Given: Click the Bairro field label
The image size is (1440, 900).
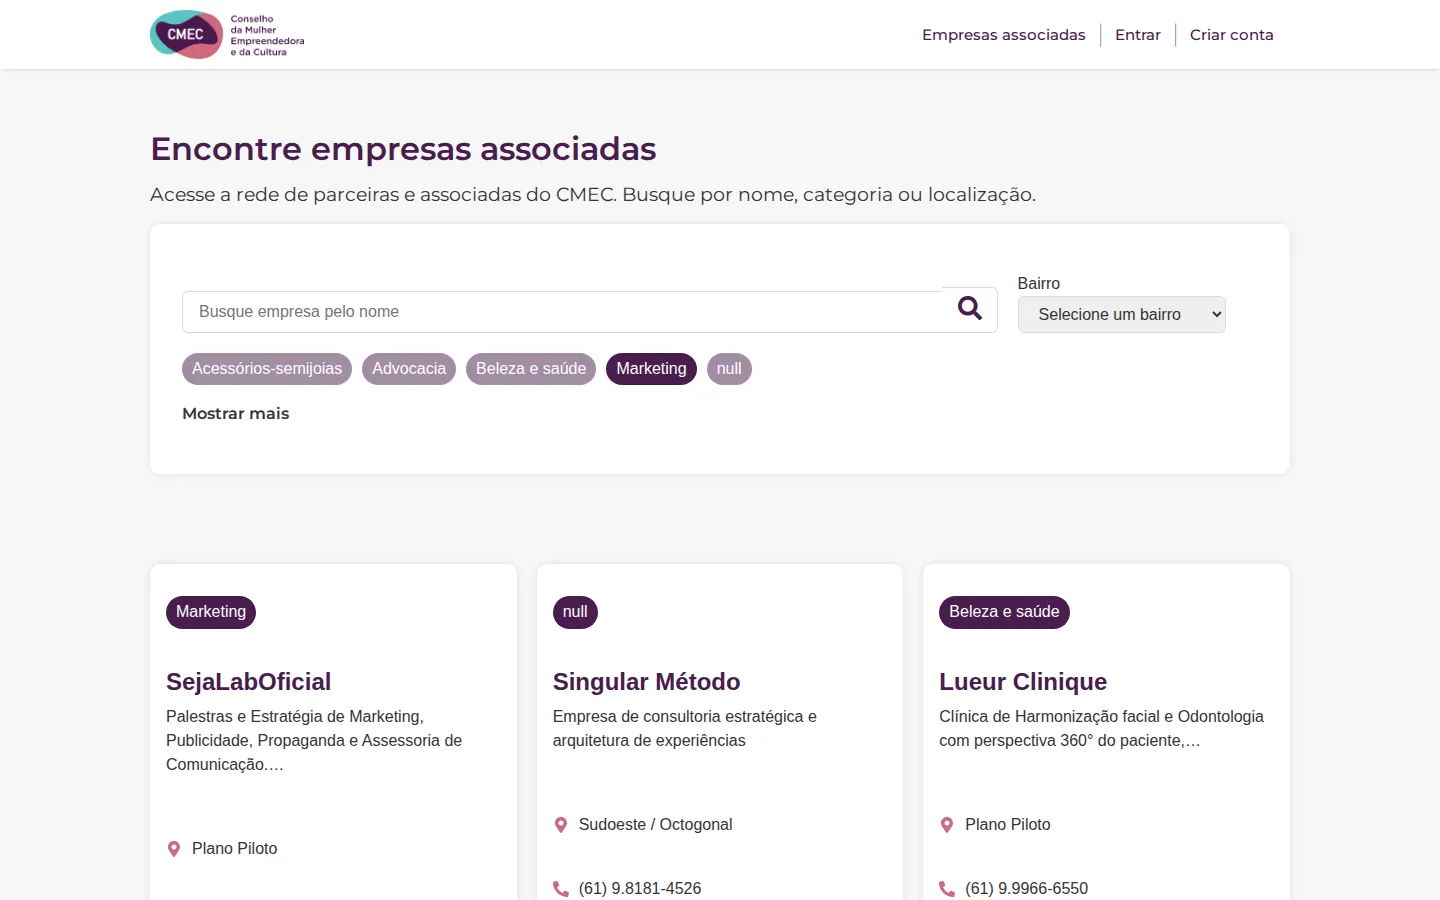Looking at the screenshot, I should coord(1039,284).
